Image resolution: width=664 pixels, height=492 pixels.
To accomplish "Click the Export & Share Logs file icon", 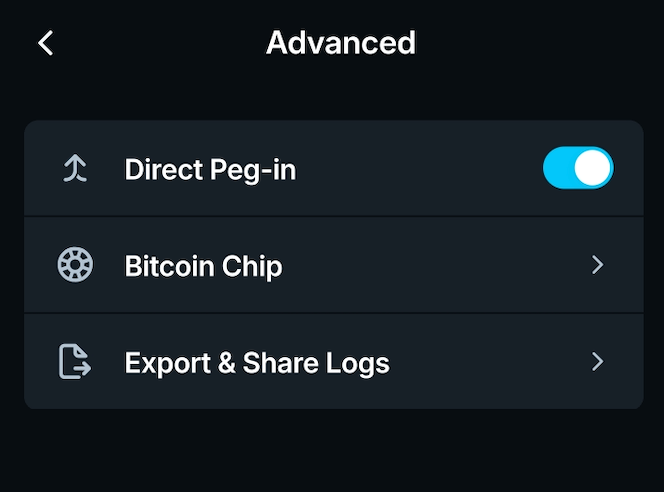I will tap(75, 361).
